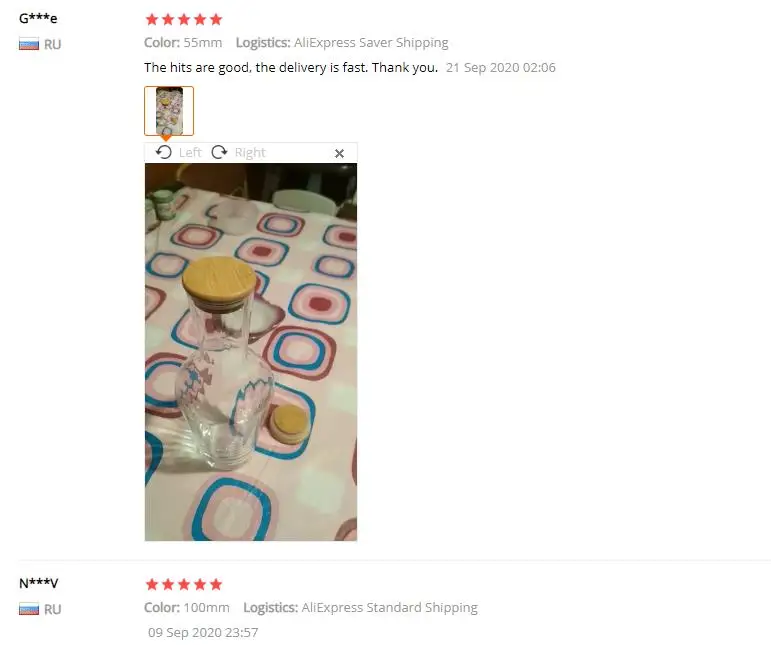Screen dimensions: 771x645
Task: Click the date 09 Sep 2020 23:57
Action: coord(203,633)
